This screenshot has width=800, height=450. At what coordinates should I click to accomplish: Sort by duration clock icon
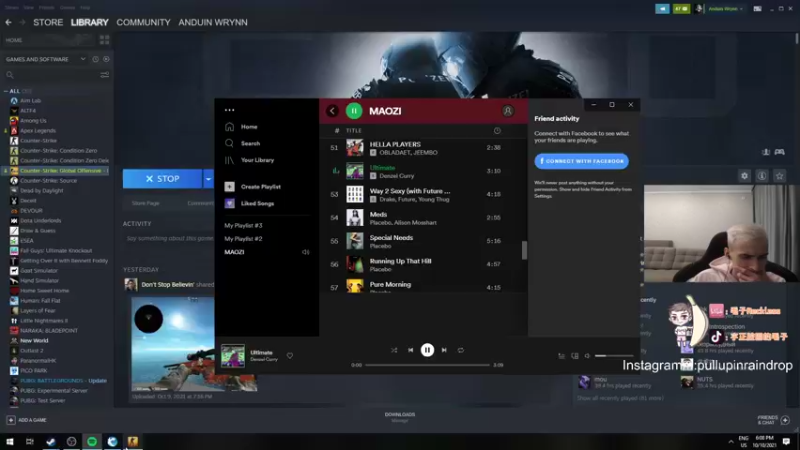pyautogui.click(x=497, y=131)
